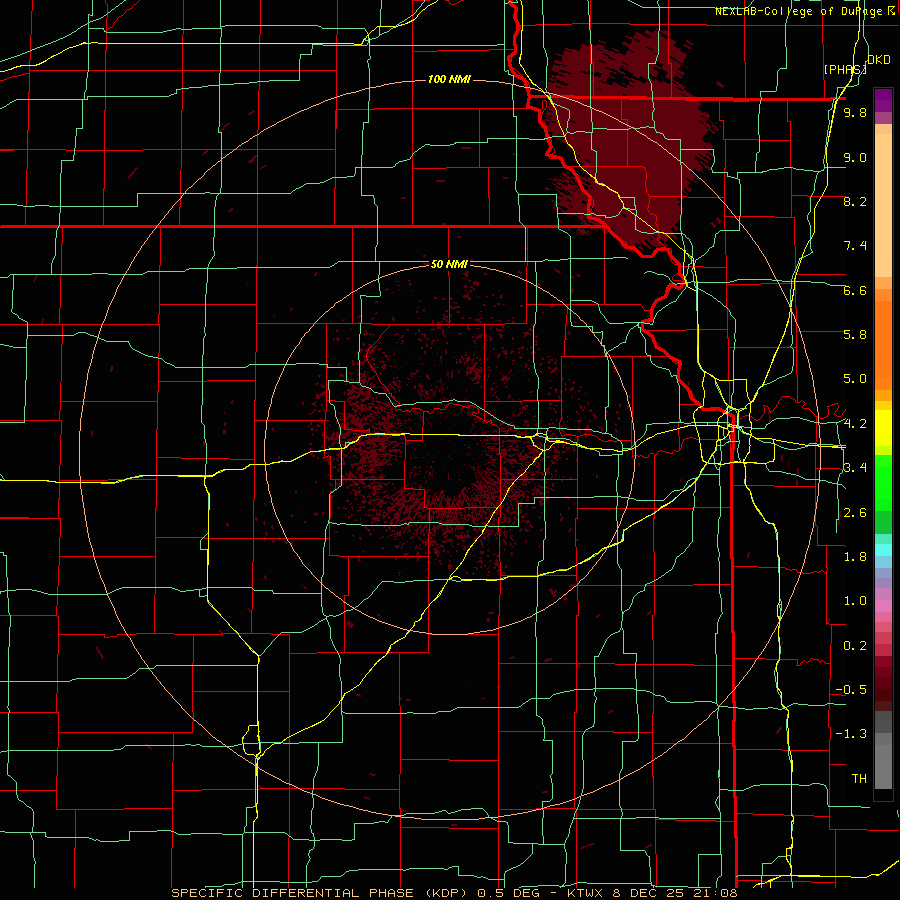Click the NEXLAB-College of DuPage credit text
Viewport: 900px width, 900px height.
point(806,11)
